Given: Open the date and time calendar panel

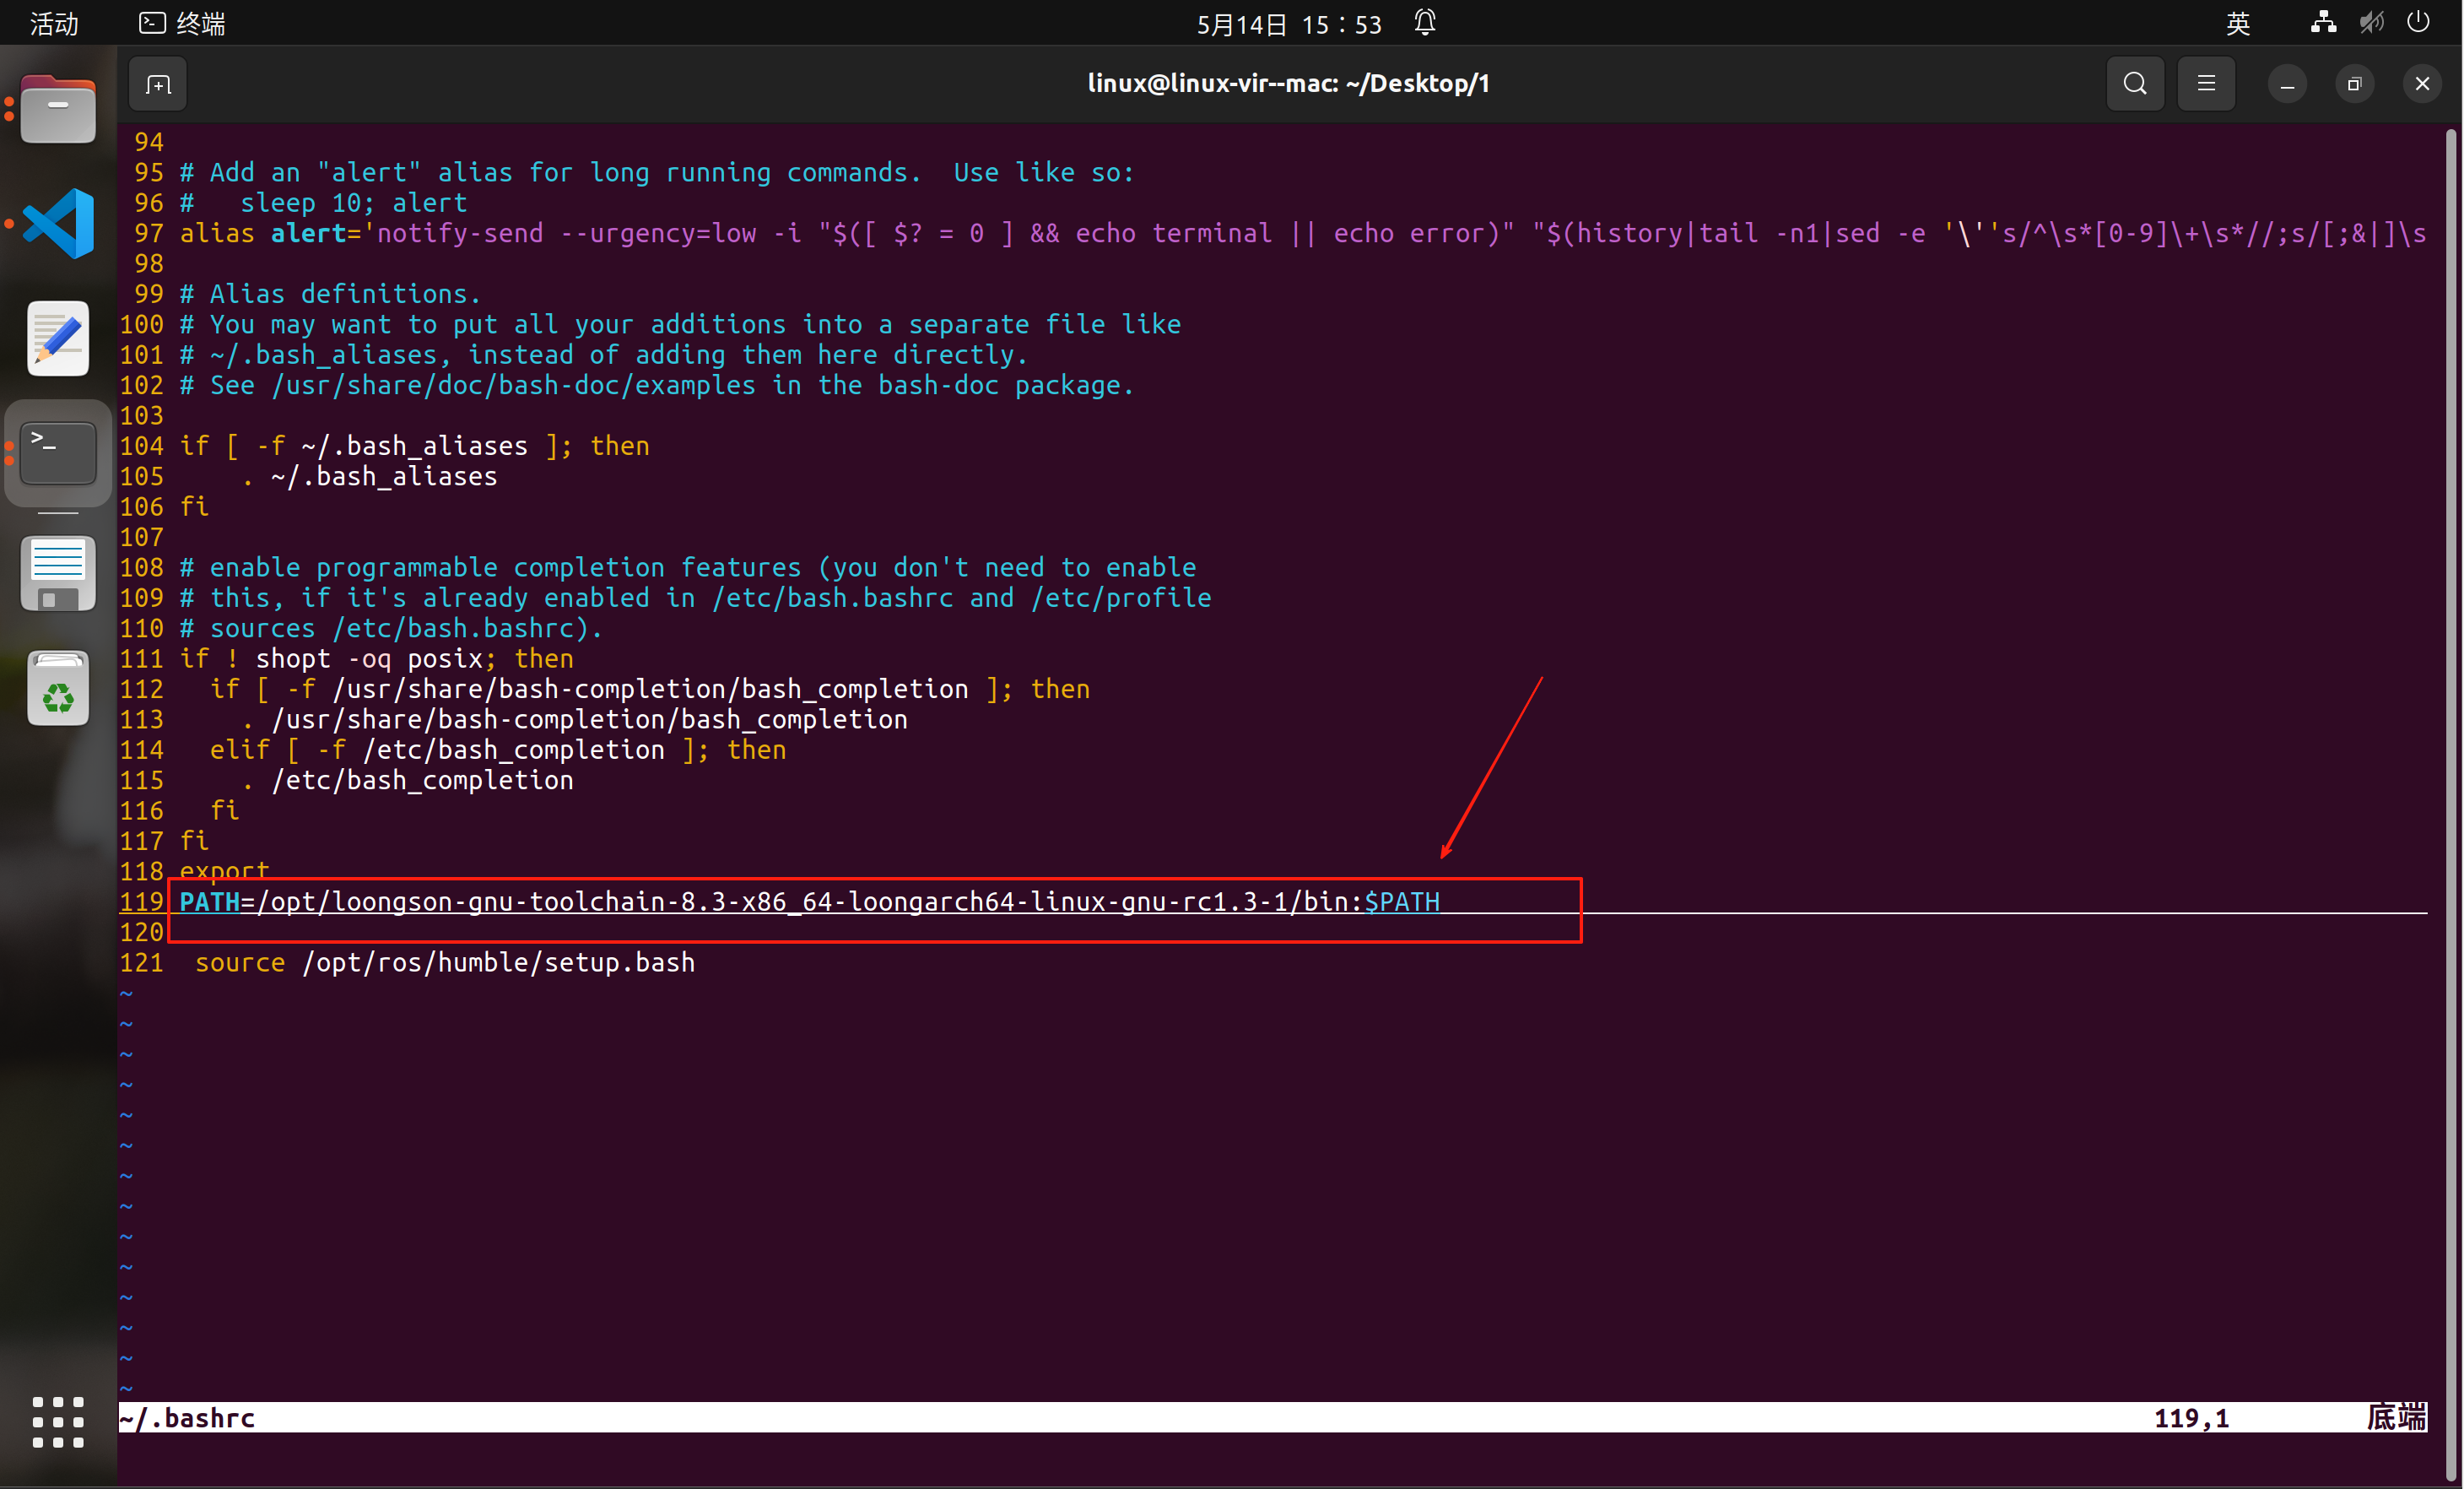Looking at the screenshot, I should click(x=1288, y=23).
